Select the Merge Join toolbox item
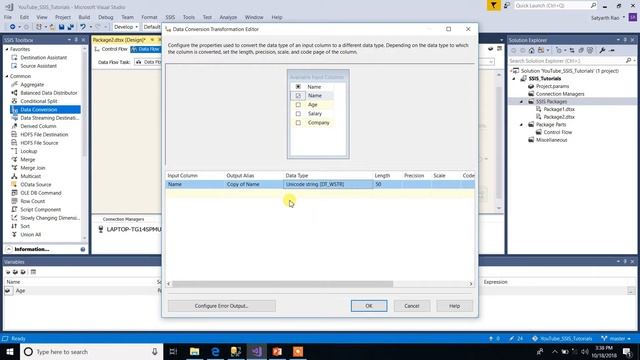The width and height of the screenshot is (640, 360). tap(33, 168)
